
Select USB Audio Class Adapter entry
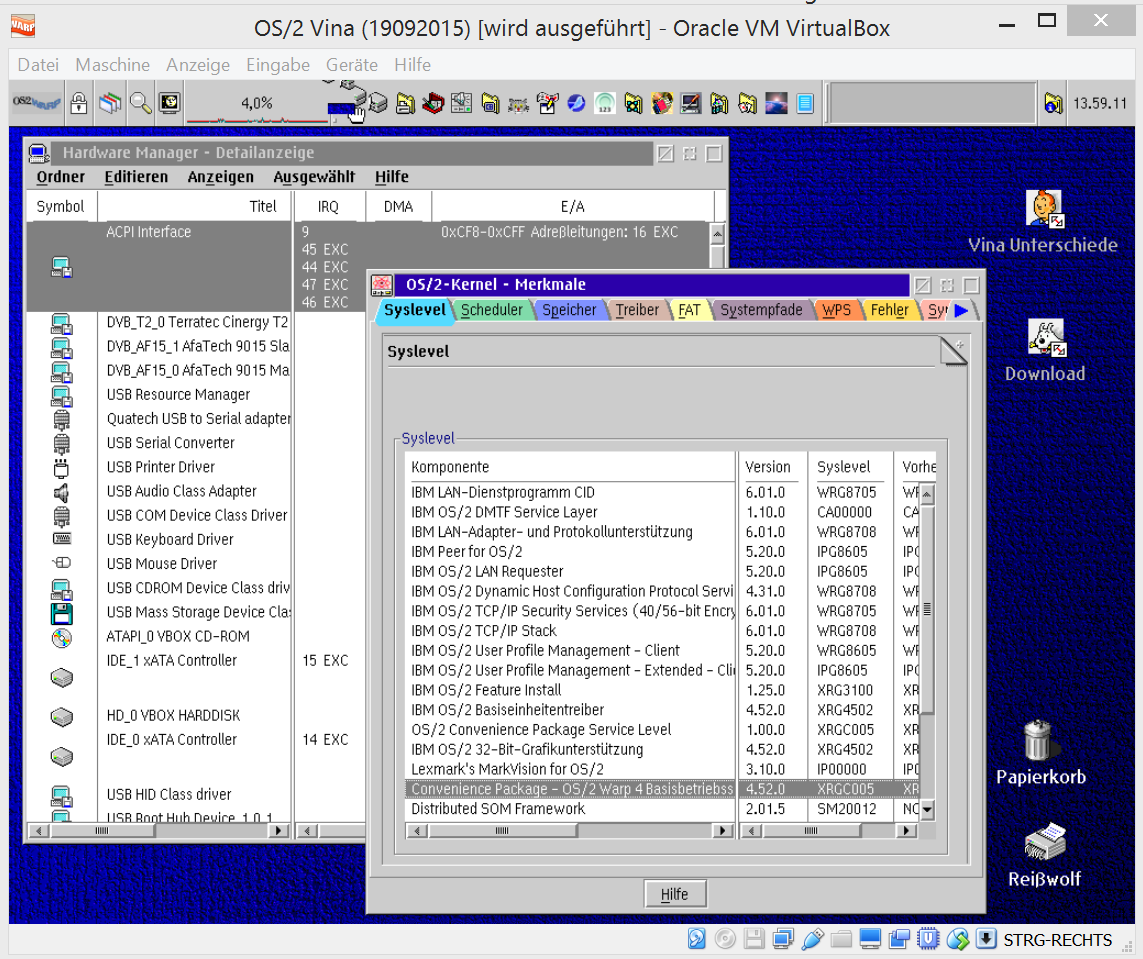tap(182, 492)
